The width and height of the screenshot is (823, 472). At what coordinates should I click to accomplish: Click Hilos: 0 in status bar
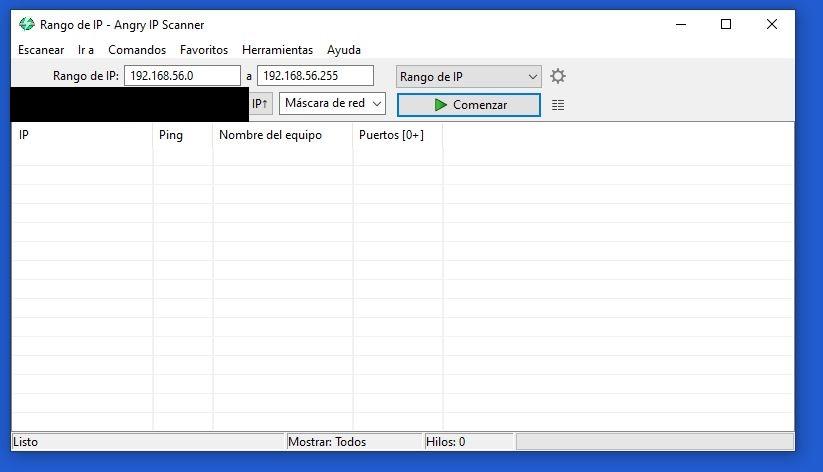pyautogui.click(x=445, y=442)
